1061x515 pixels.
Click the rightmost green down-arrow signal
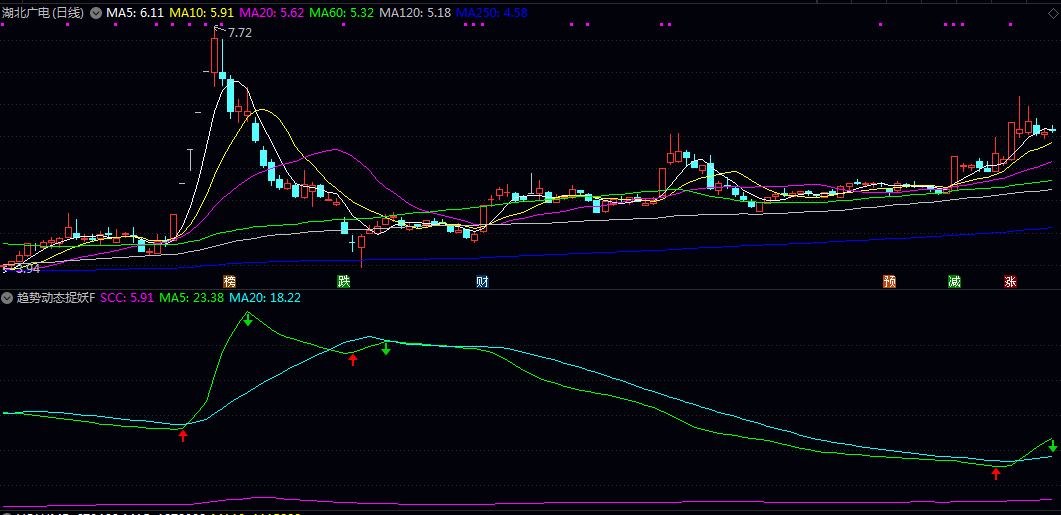[x=1053, y=445]
